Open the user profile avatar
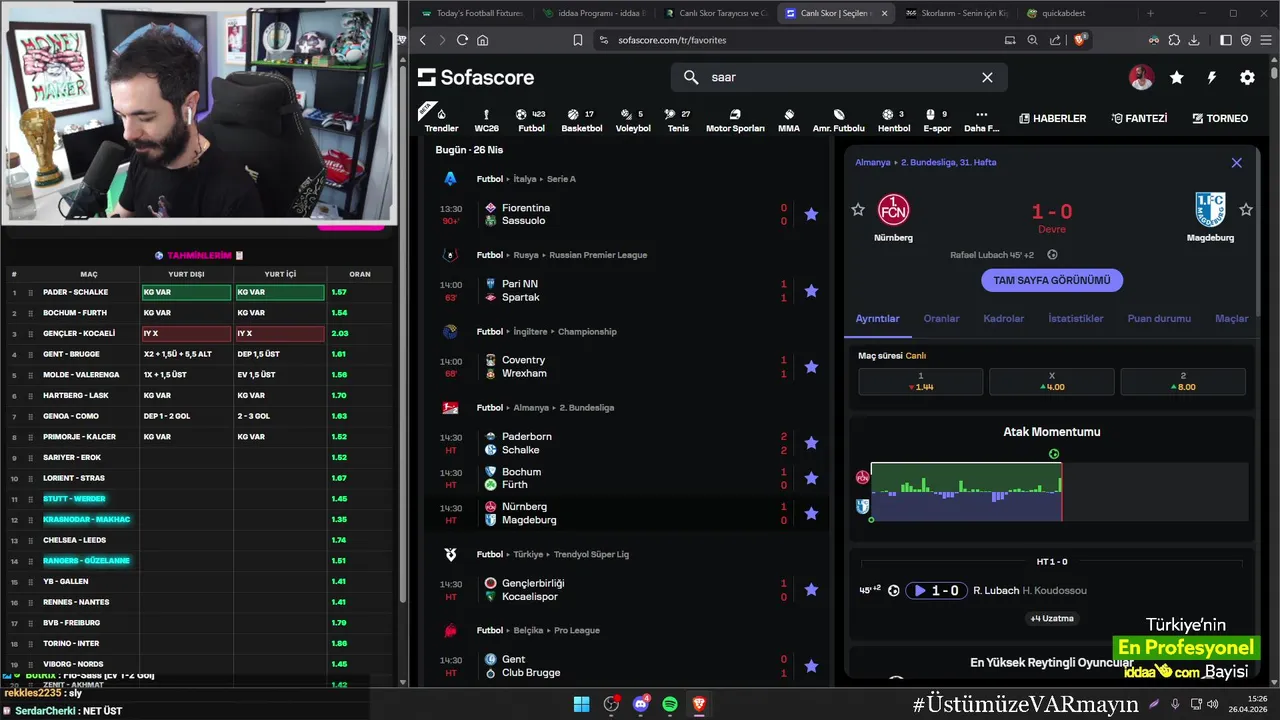The height and width of the screenshot is (720, 1280). tap(1141, 77)
